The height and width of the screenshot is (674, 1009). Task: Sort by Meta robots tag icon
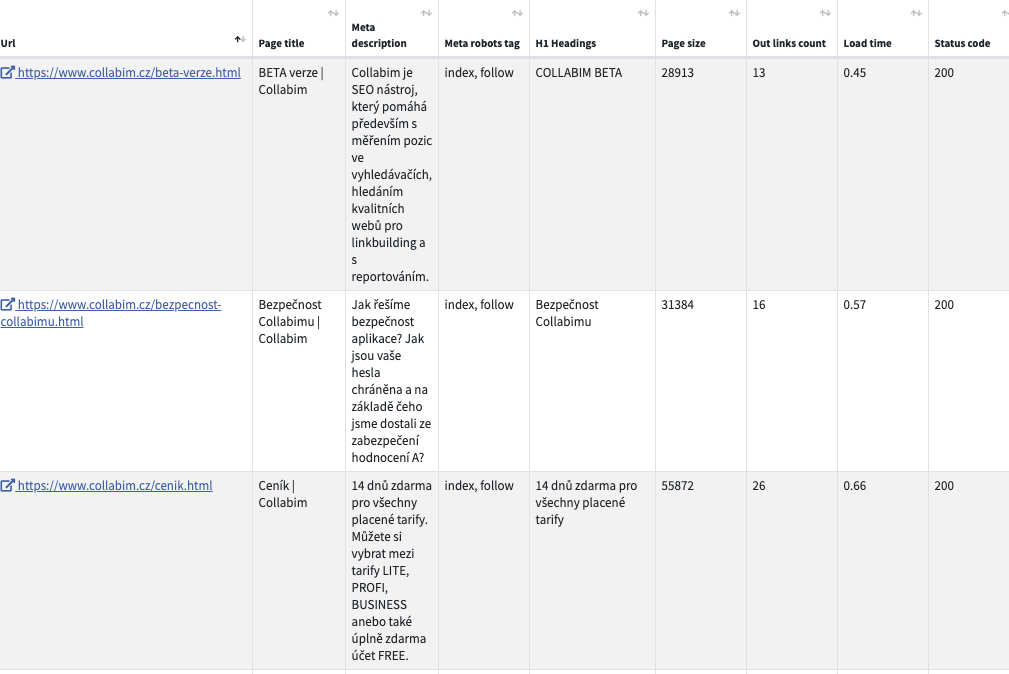pyautogui.click(x=517, y=14)
